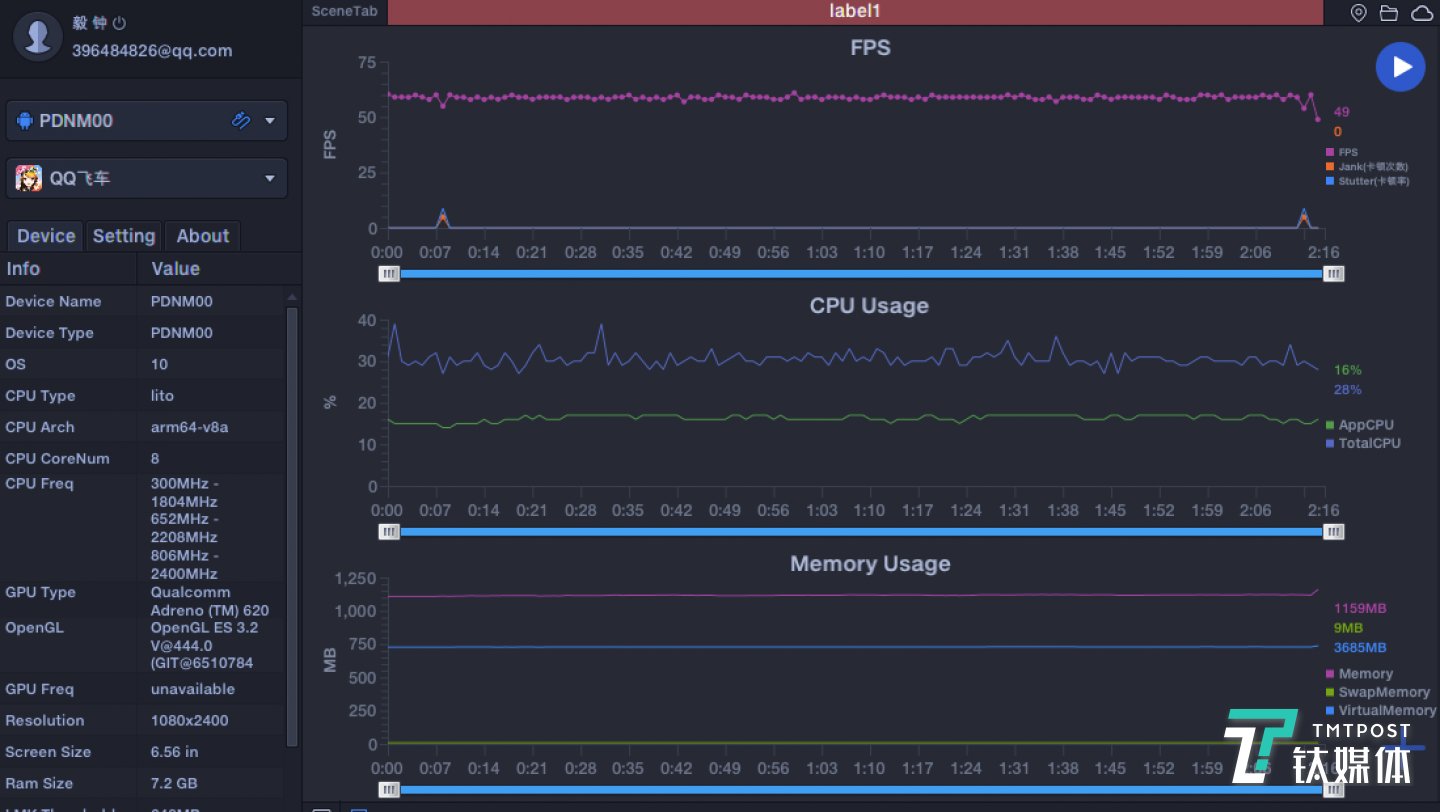Click the cloud upload icon
1440x812 pixels.
[1420, 13]
